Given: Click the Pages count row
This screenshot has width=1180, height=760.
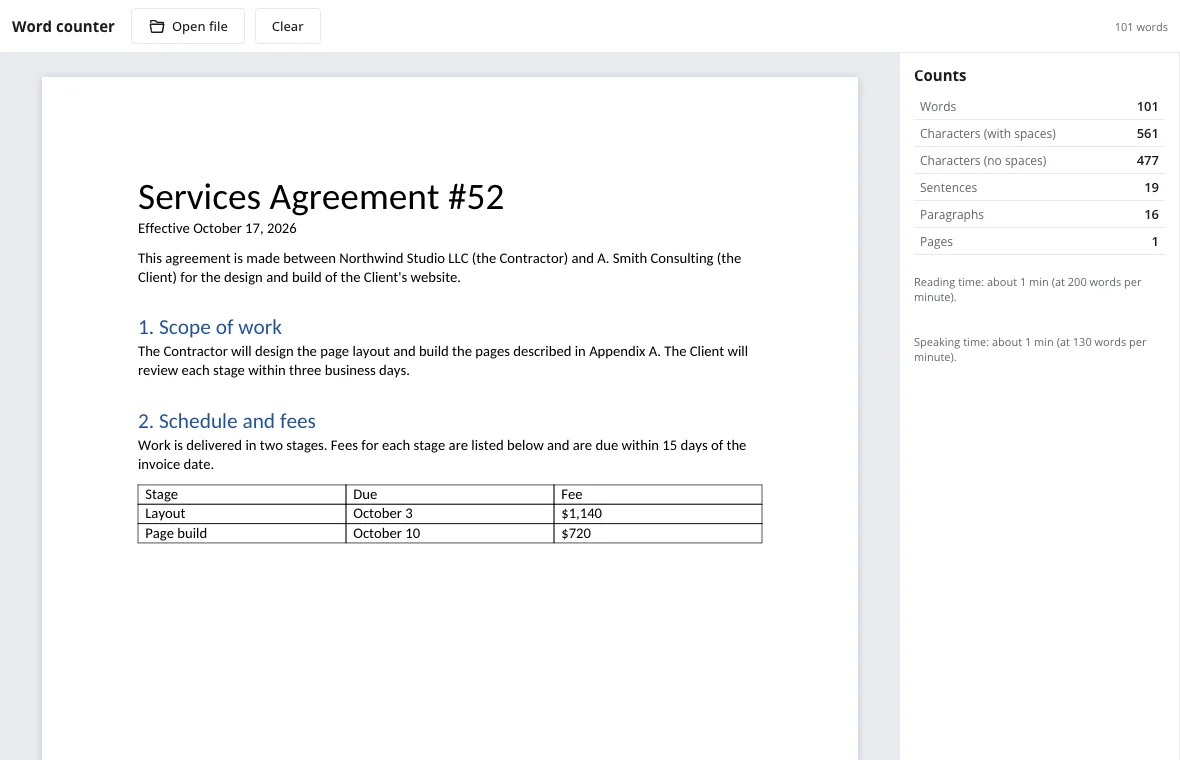Looking at the screenshot, I should tap(1039, 242).
